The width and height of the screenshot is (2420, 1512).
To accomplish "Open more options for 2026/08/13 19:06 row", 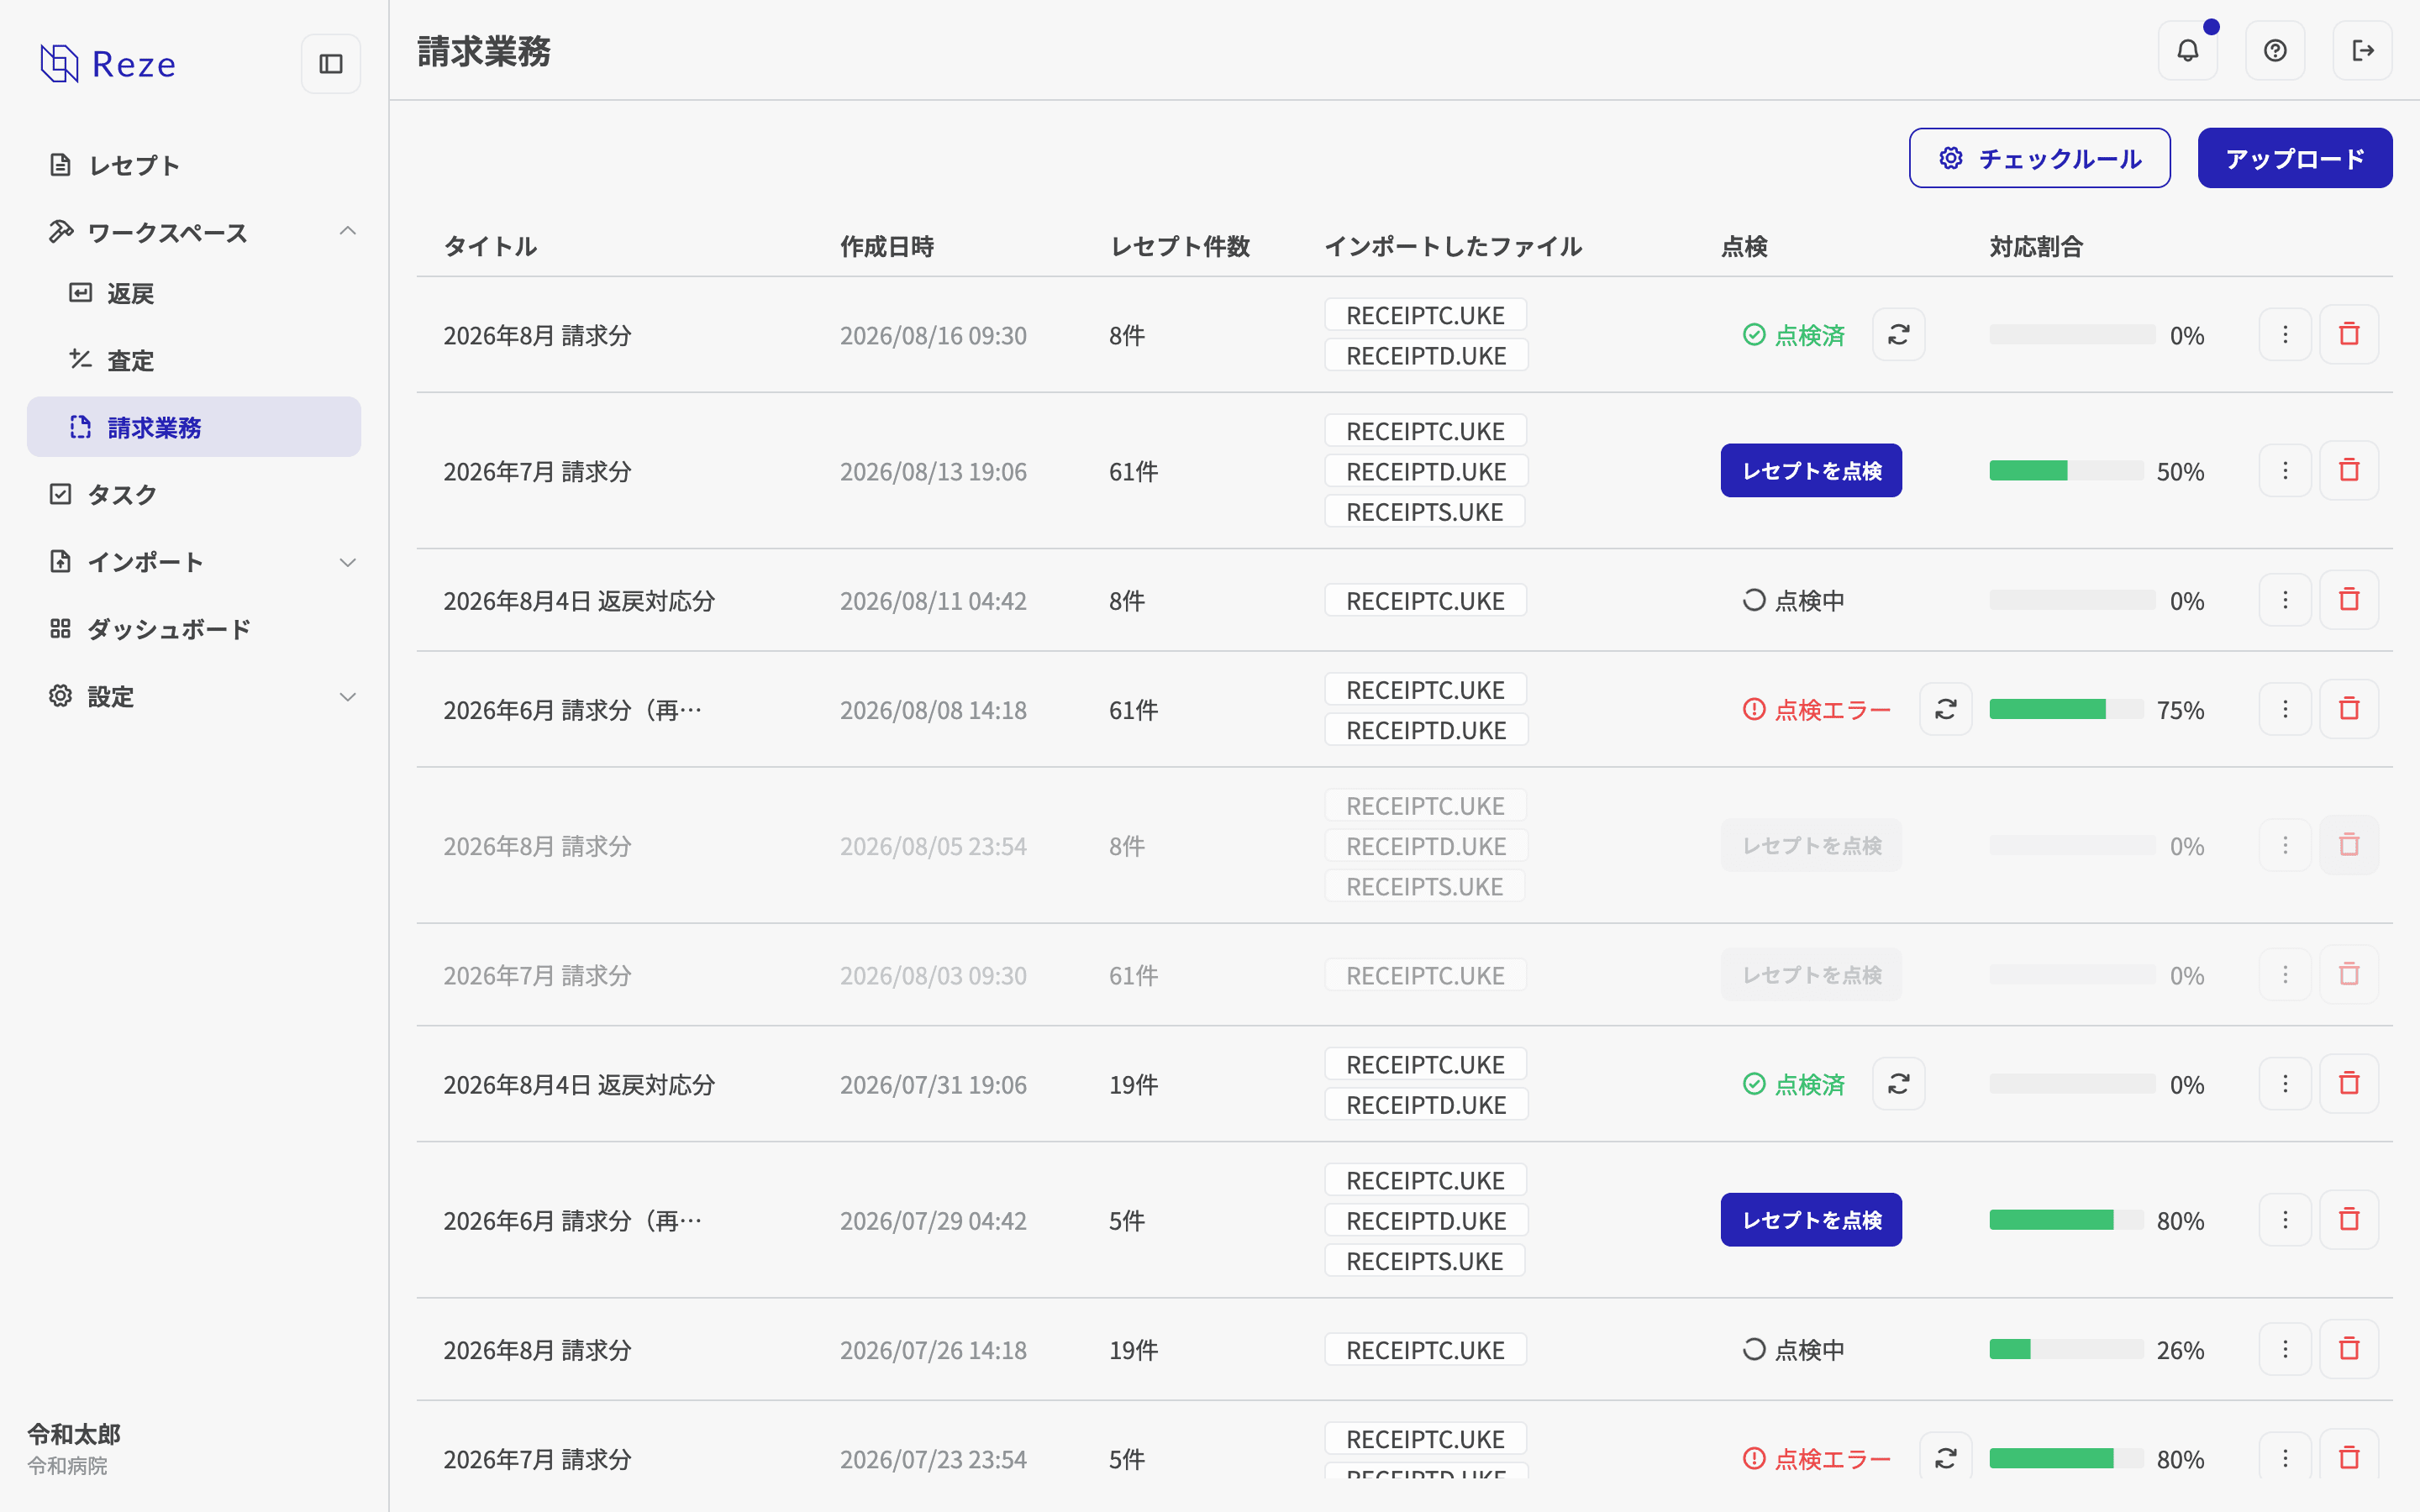I will [x=2285, y=471].
